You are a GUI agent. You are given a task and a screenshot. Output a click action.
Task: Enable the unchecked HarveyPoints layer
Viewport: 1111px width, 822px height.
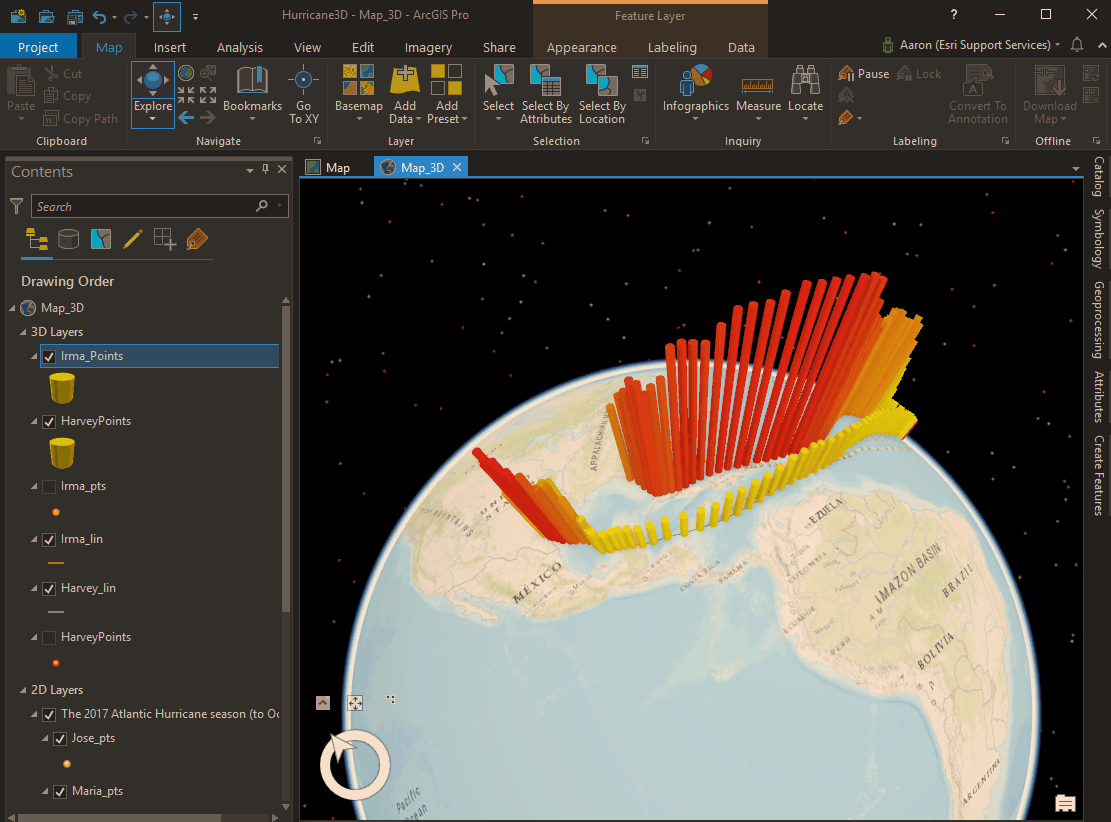tap(49, 638)
